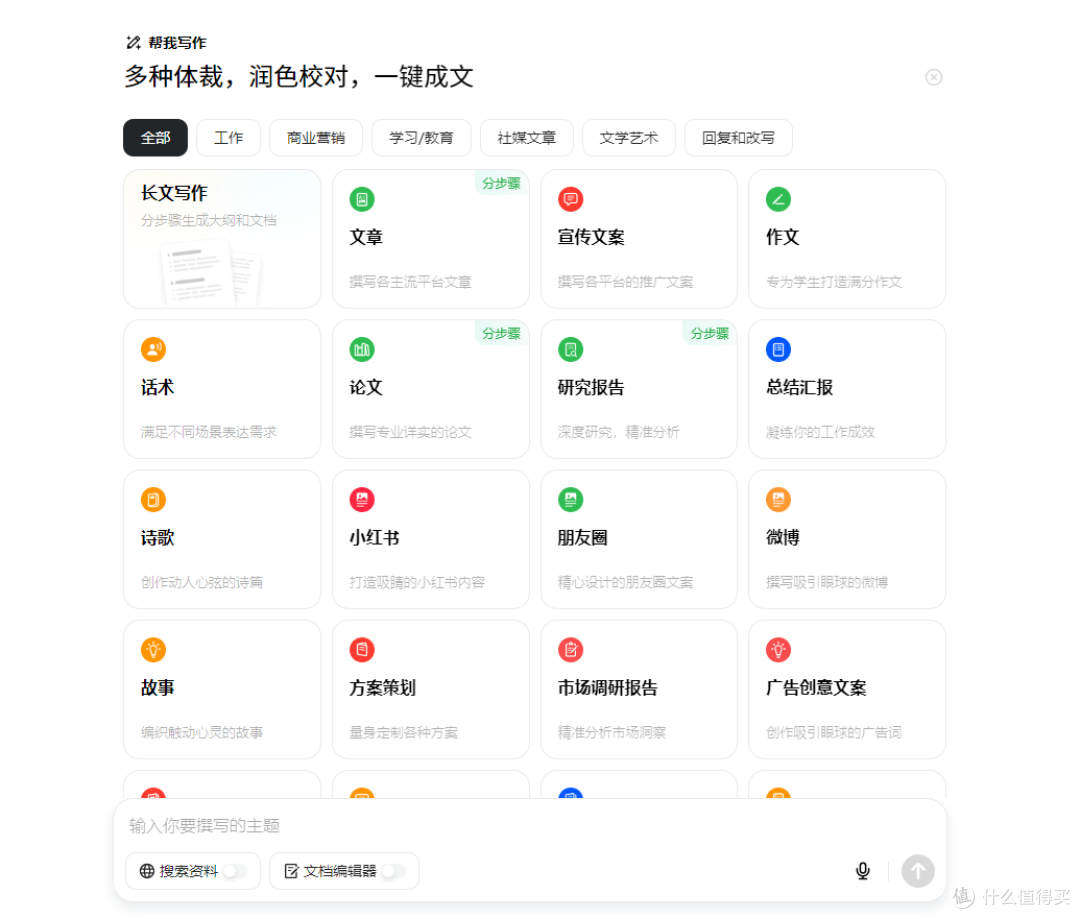Click the 量身定制各种方案 description
Image resolution: width=1080 pixels, height=919 pixels.
[404, 732]
